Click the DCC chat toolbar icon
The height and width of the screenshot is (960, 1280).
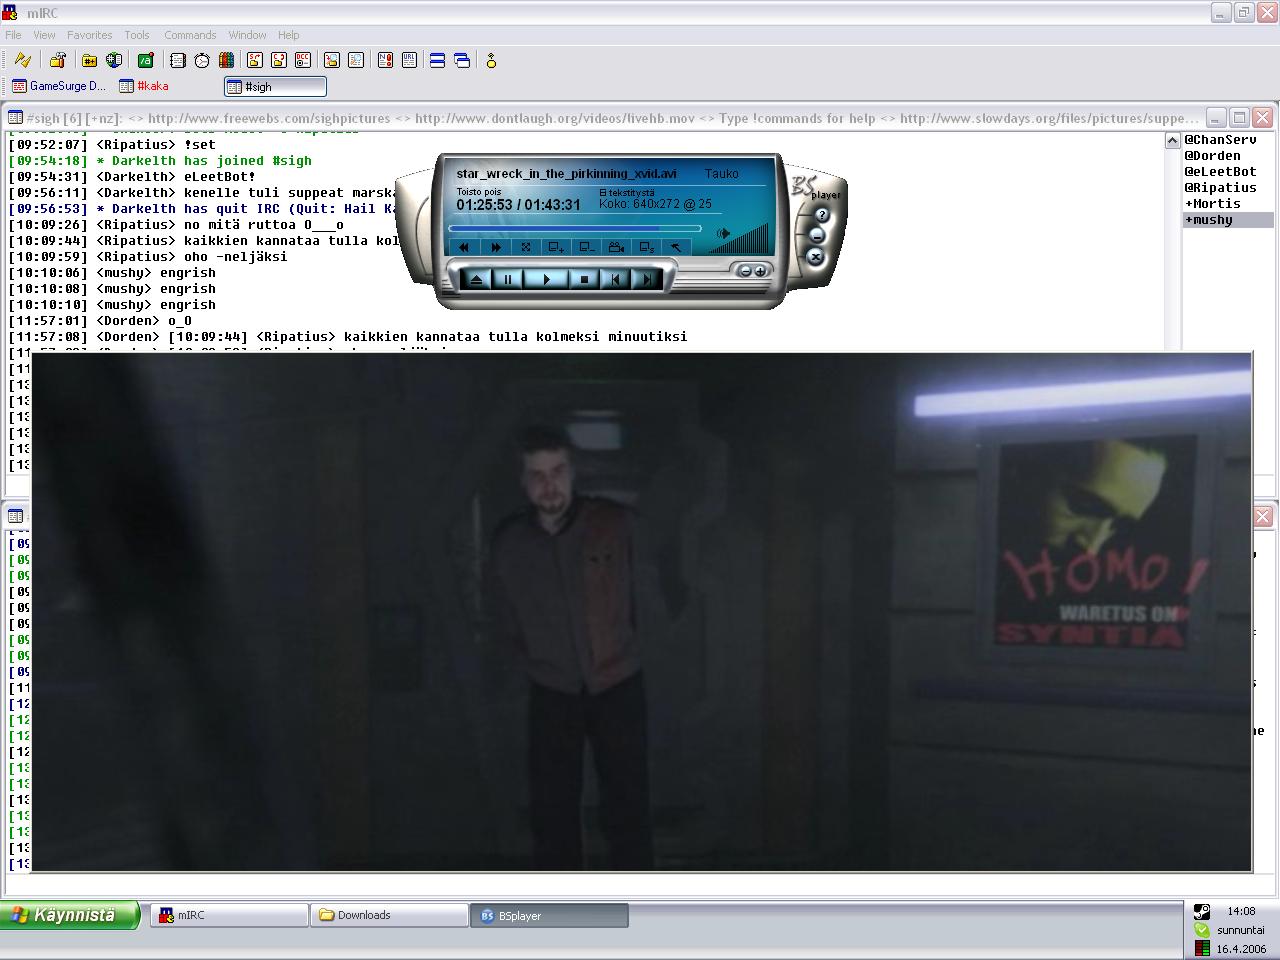279,60
